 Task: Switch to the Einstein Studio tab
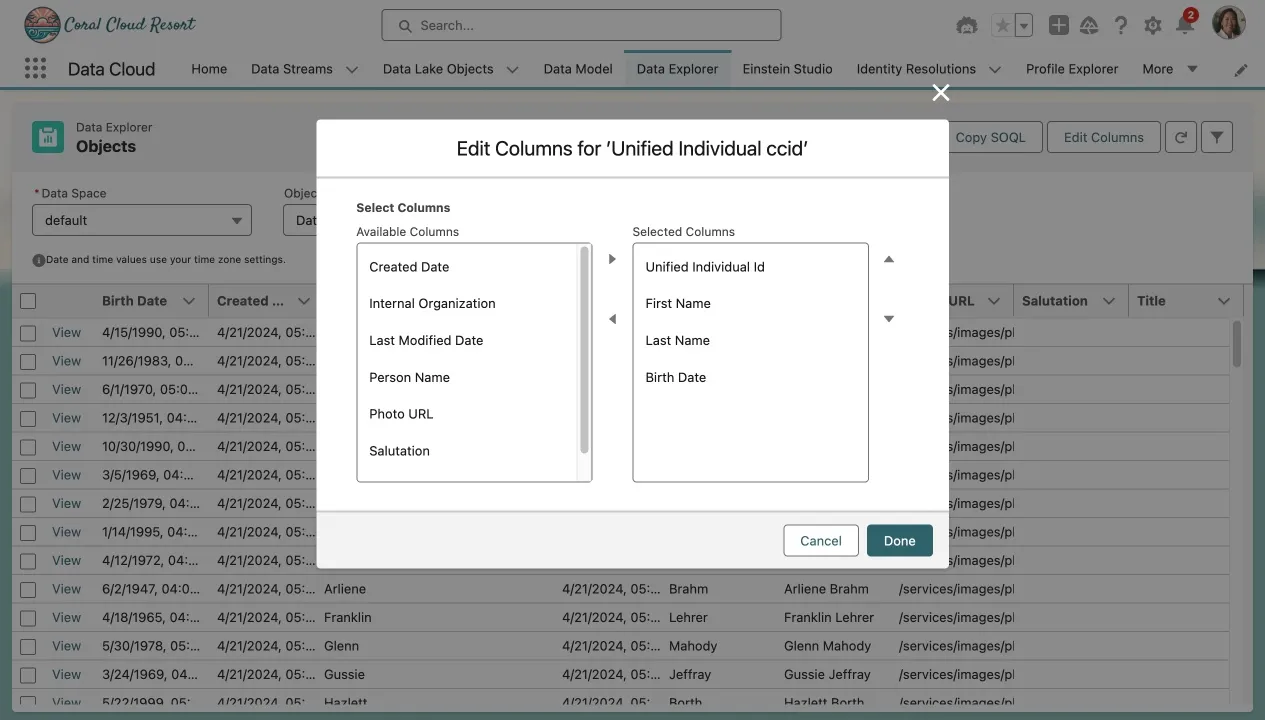(x=787, y=69)
